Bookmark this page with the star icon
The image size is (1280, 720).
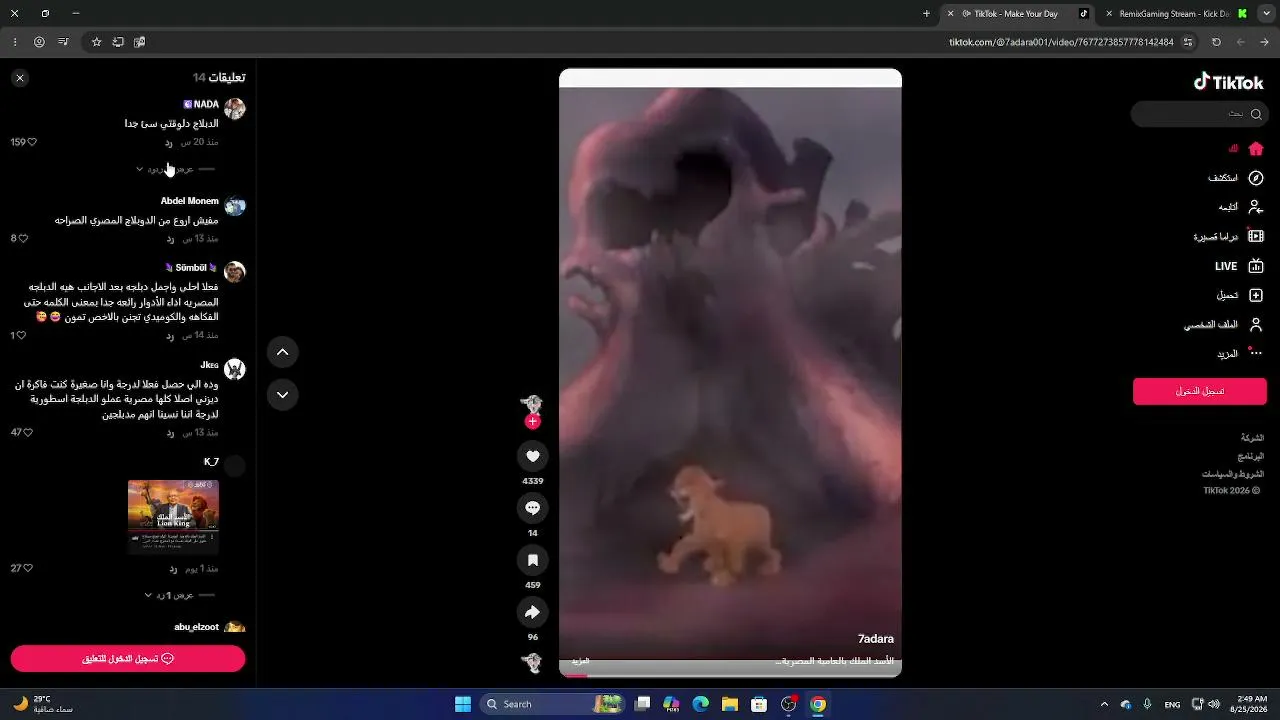click(x=97, y=42)
